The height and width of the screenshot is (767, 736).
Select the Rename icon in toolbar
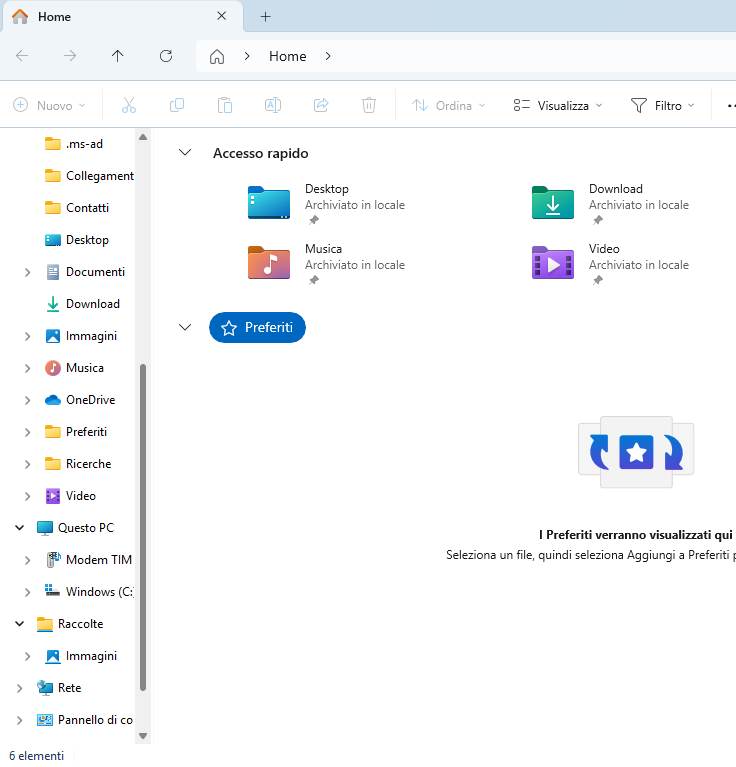pos(272,105)
